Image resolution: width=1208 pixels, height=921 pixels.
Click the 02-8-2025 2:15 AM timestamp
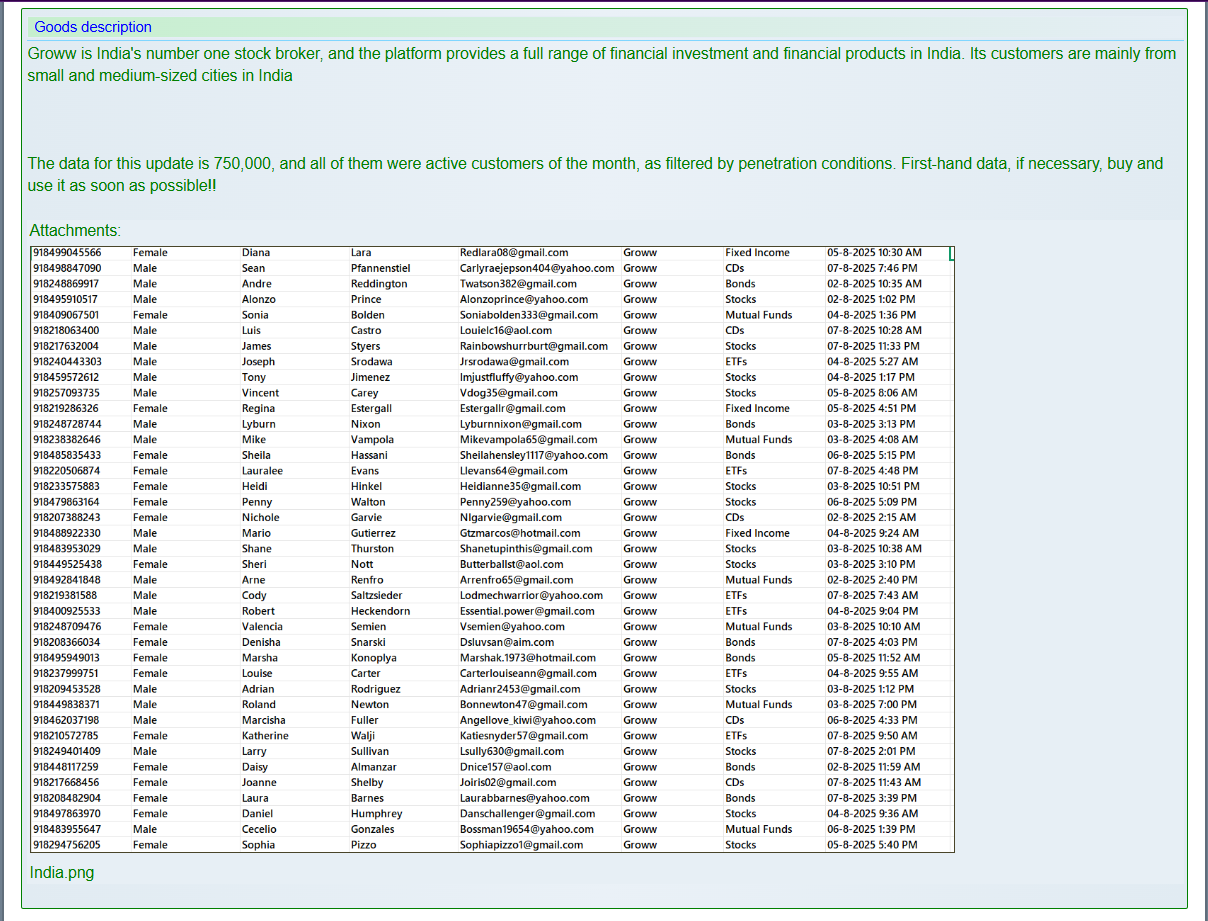tap(871, 518)
